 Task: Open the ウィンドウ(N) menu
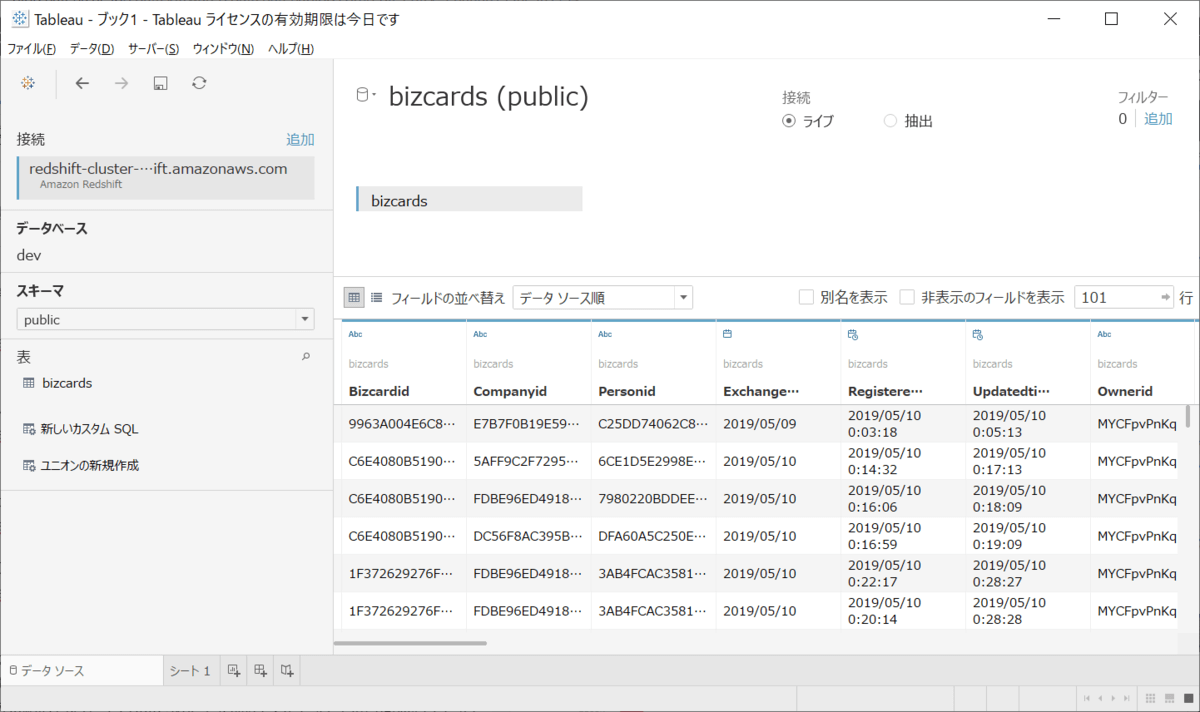point(223,49)
